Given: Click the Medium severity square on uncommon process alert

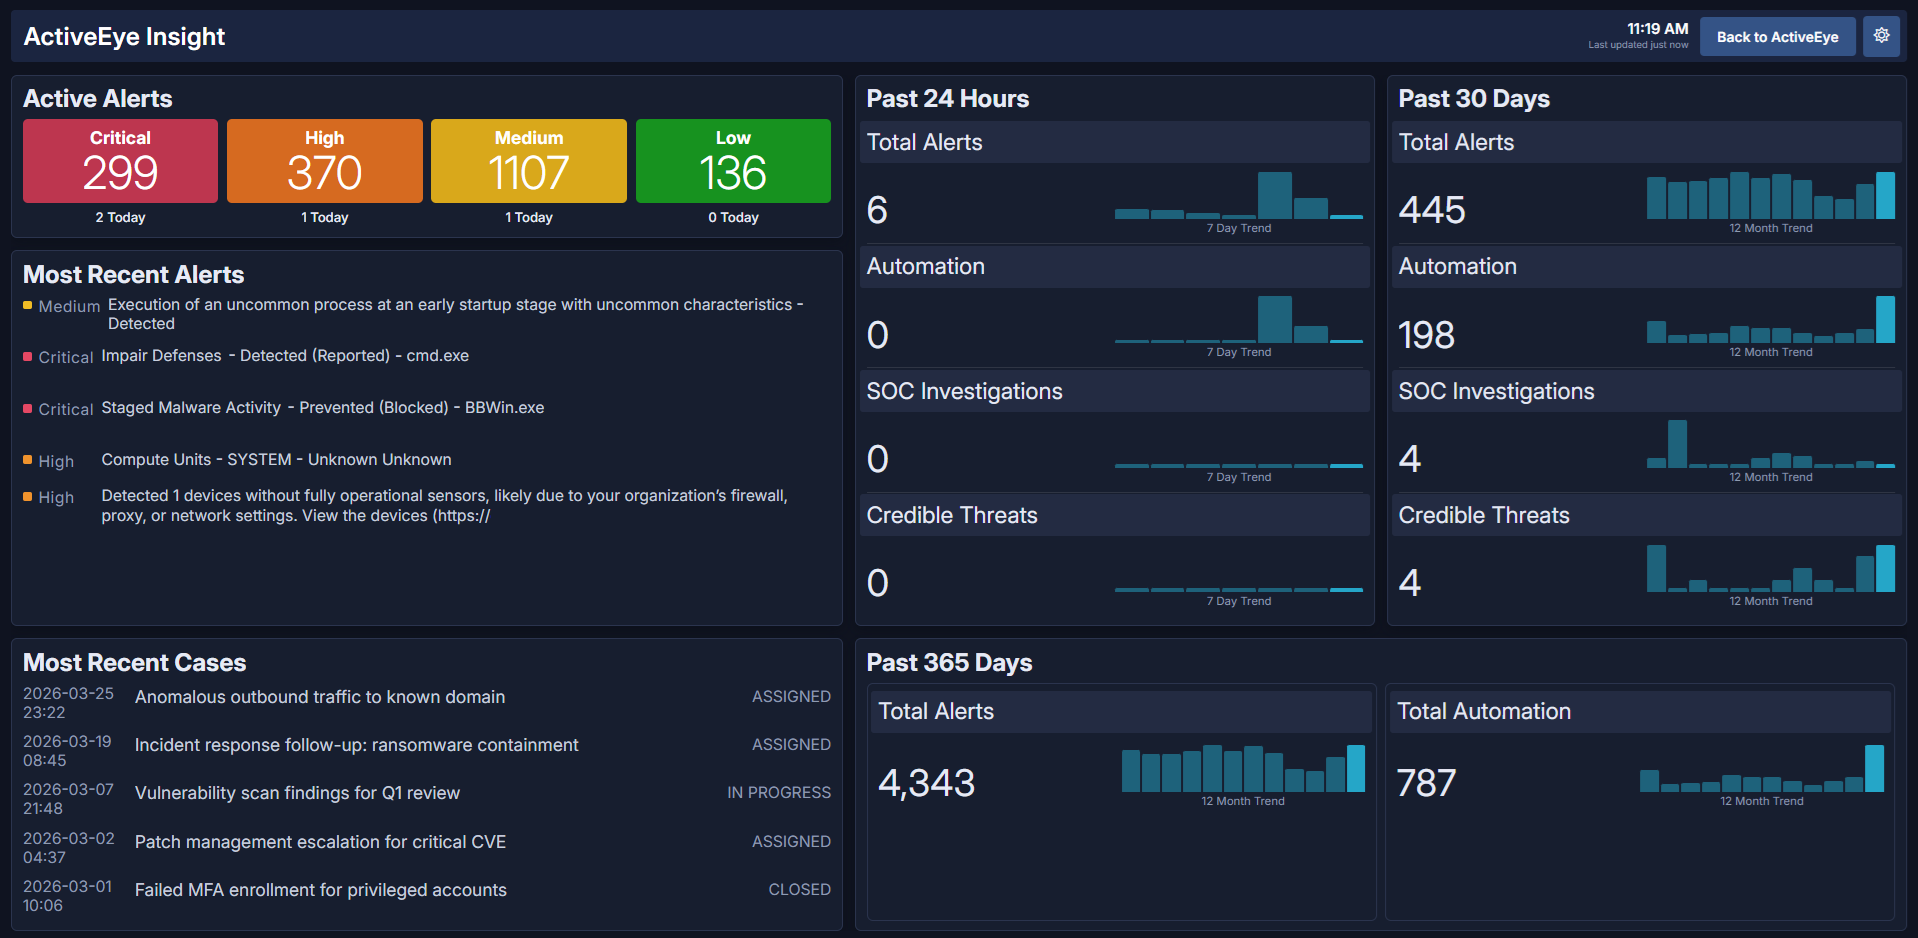Looking at the screenshot, I should (25, 305).
